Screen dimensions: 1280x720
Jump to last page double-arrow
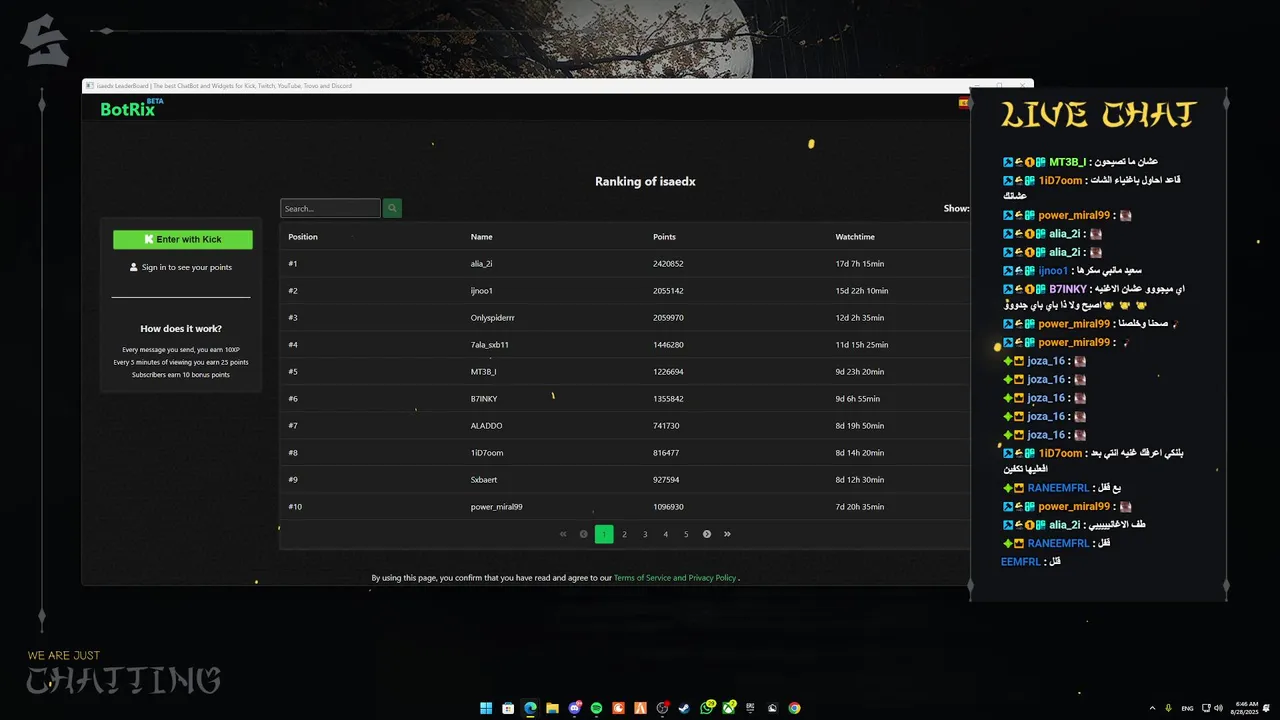[x=727, y=534]
